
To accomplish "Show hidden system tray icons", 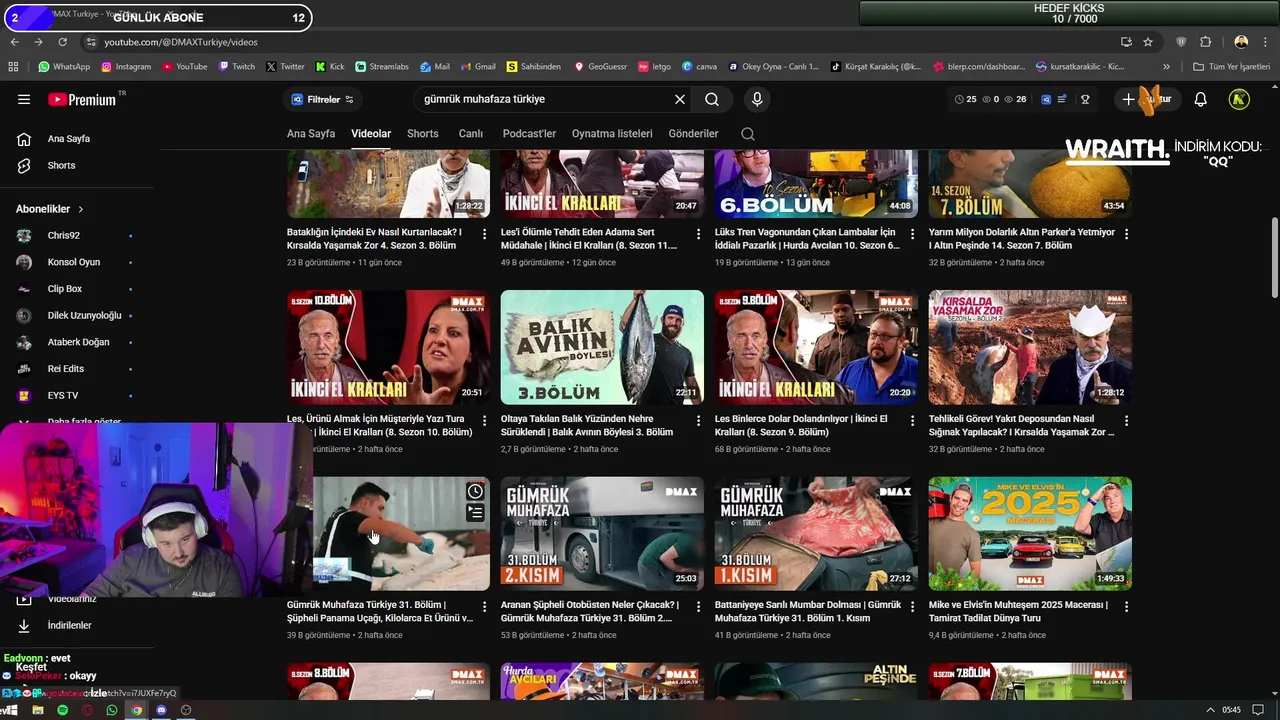I will 1210,710.
